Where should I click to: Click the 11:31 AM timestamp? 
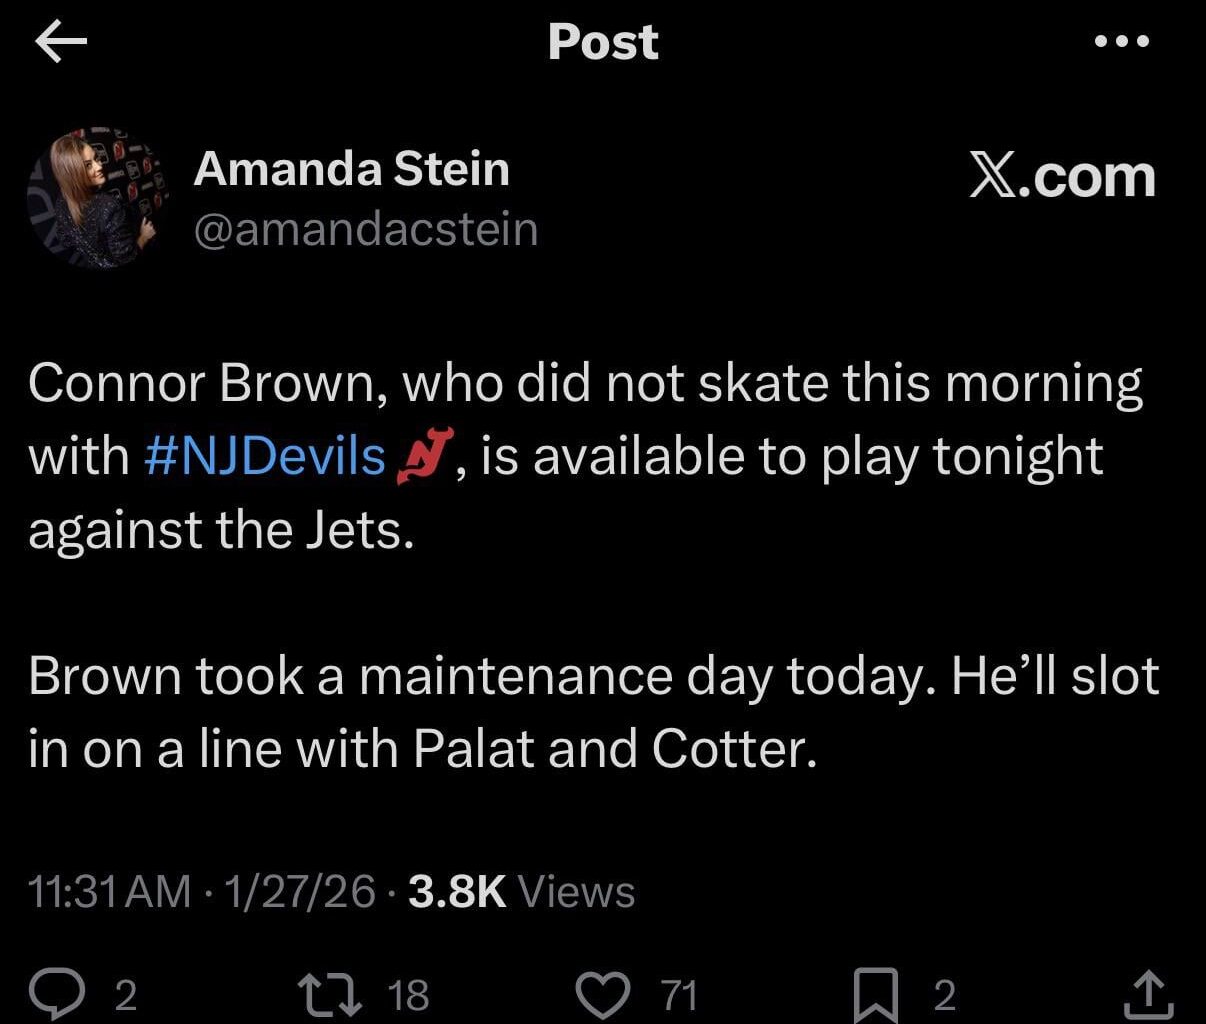tap(104, 890)
